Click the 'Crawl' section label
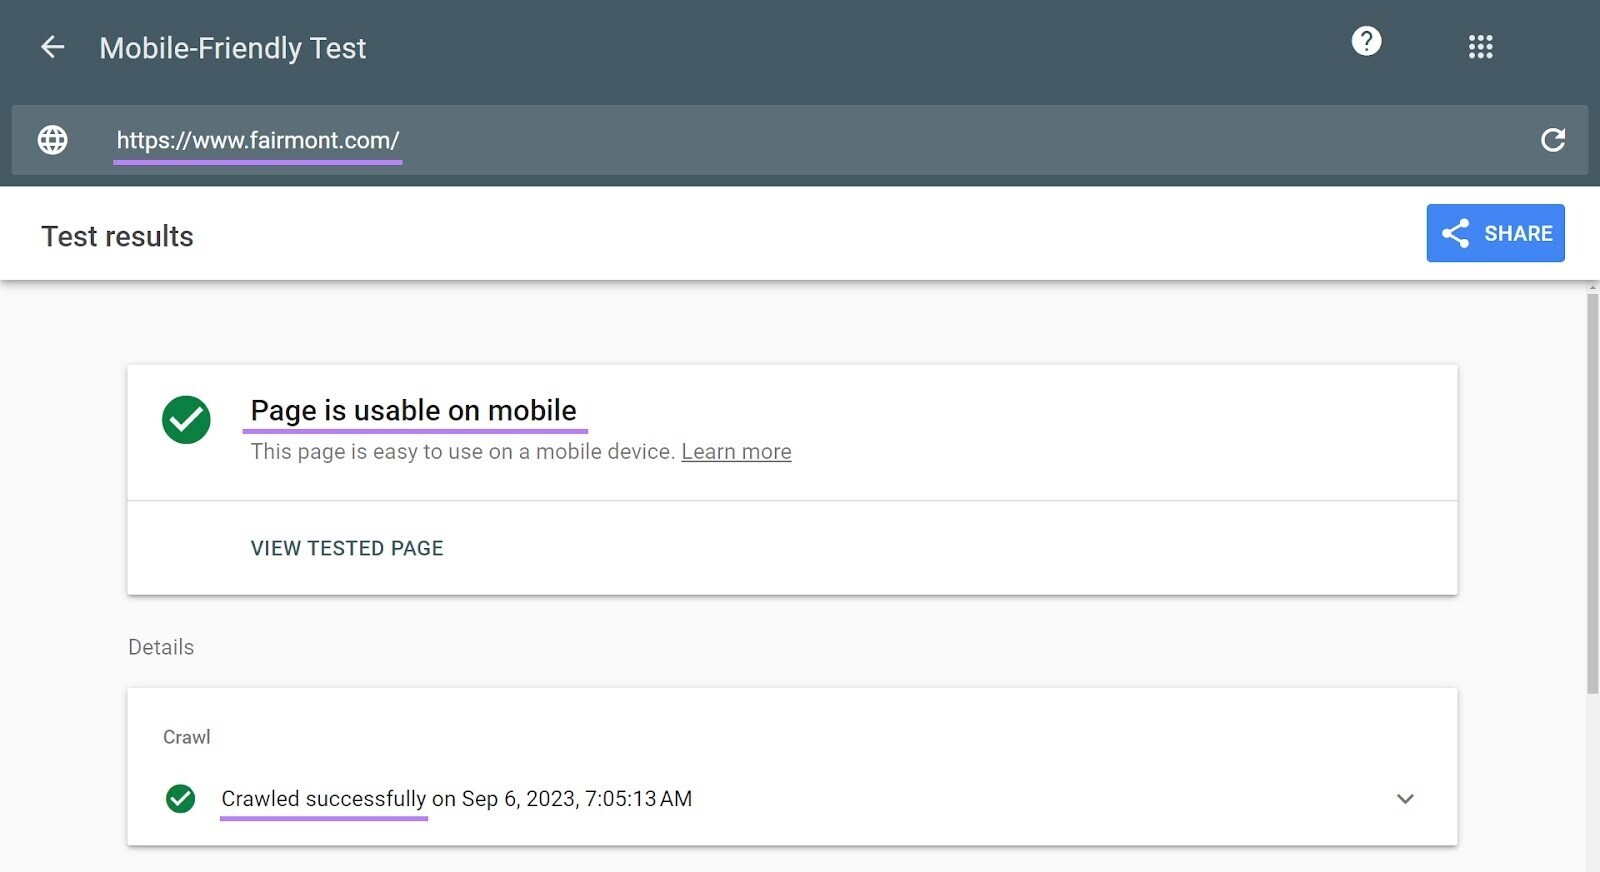This screenshot has height=872, width=1600. click(x=187, y=737)
